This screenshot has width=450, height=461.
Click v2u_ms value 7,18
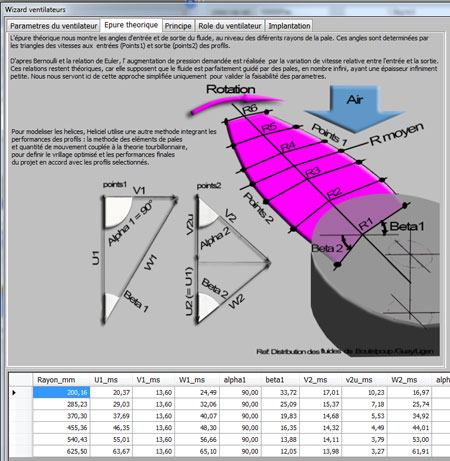[364, 404]
